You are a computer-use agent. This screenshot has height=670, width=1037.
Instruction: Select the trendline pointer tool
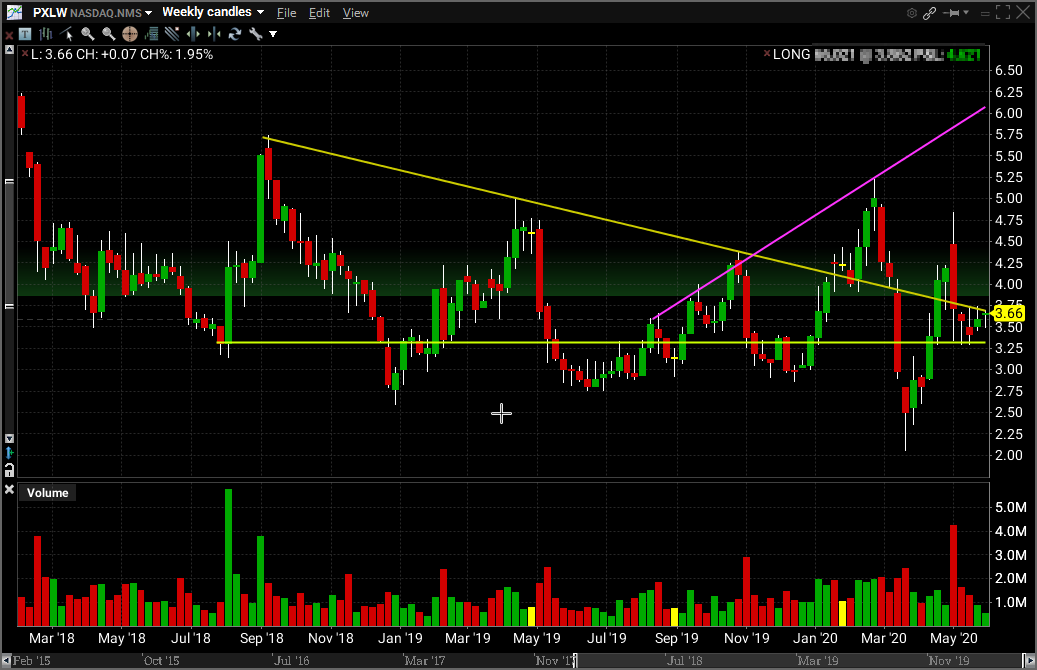pyautogui.click(x=67, y=34)
